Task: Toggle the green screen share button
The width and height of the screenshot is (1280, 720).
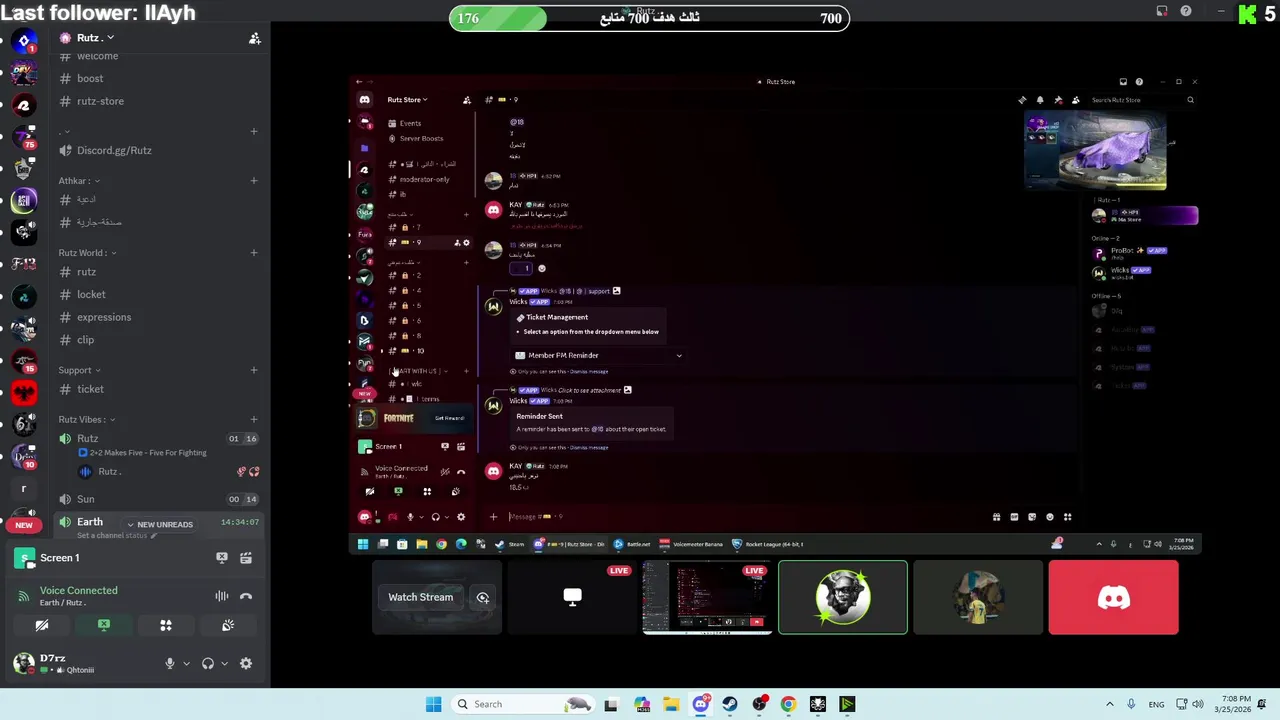Action: [104, 625]
